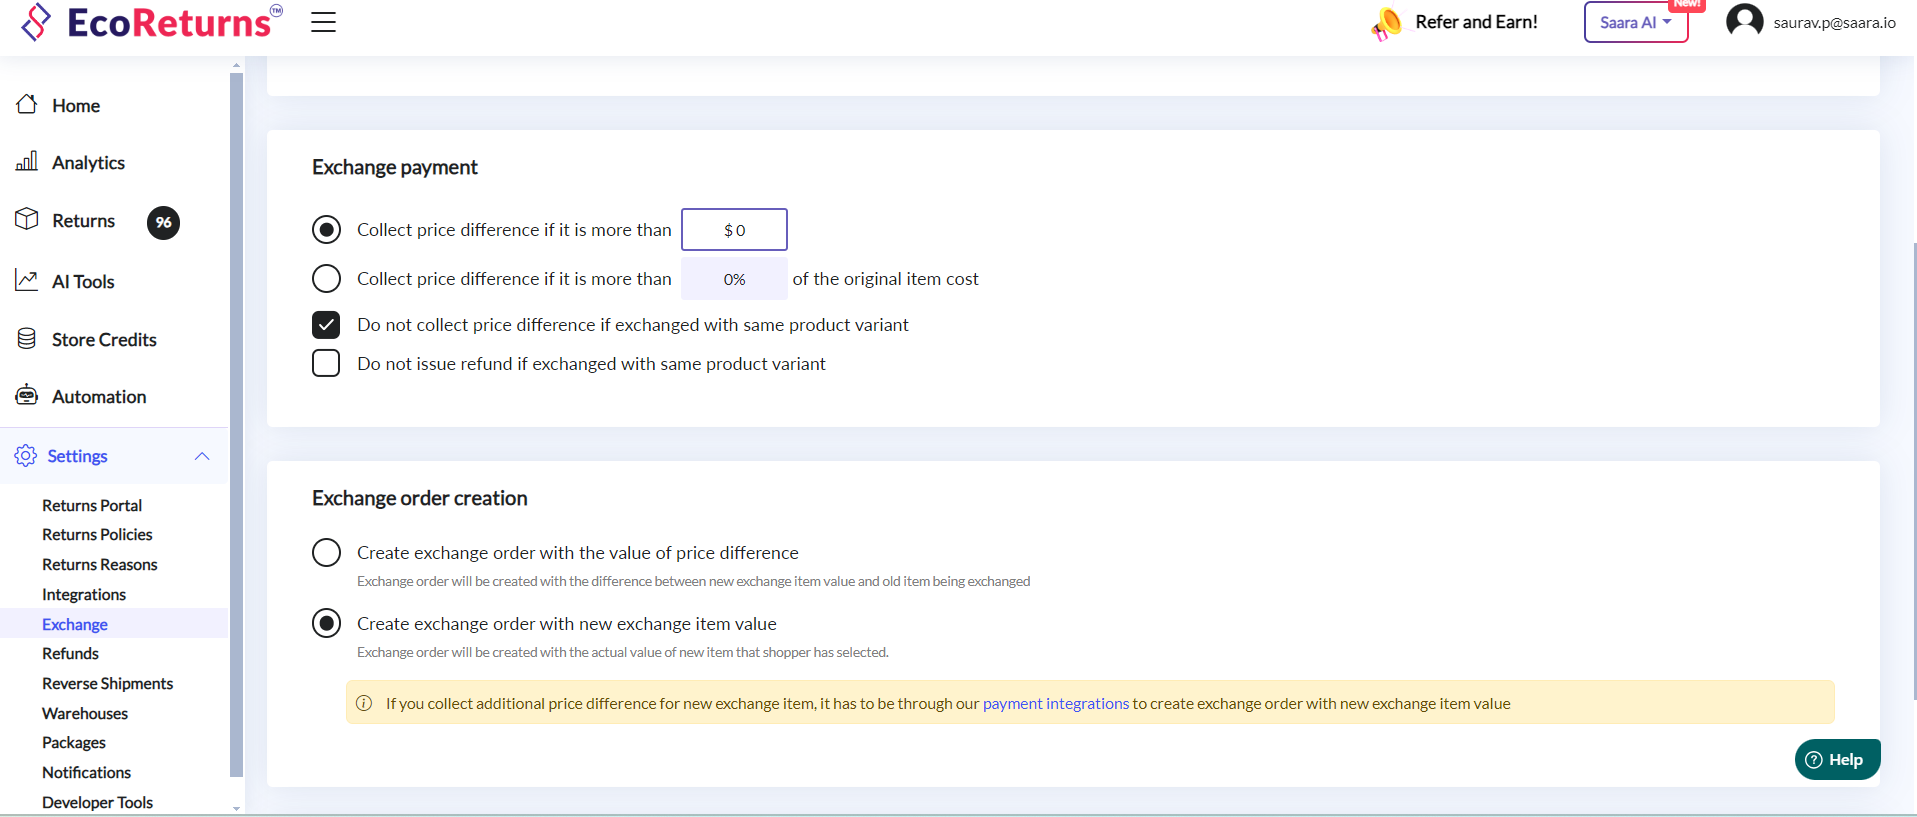
Task: Select percentage-based price difference radio option
Action: [x=326, y=279]
